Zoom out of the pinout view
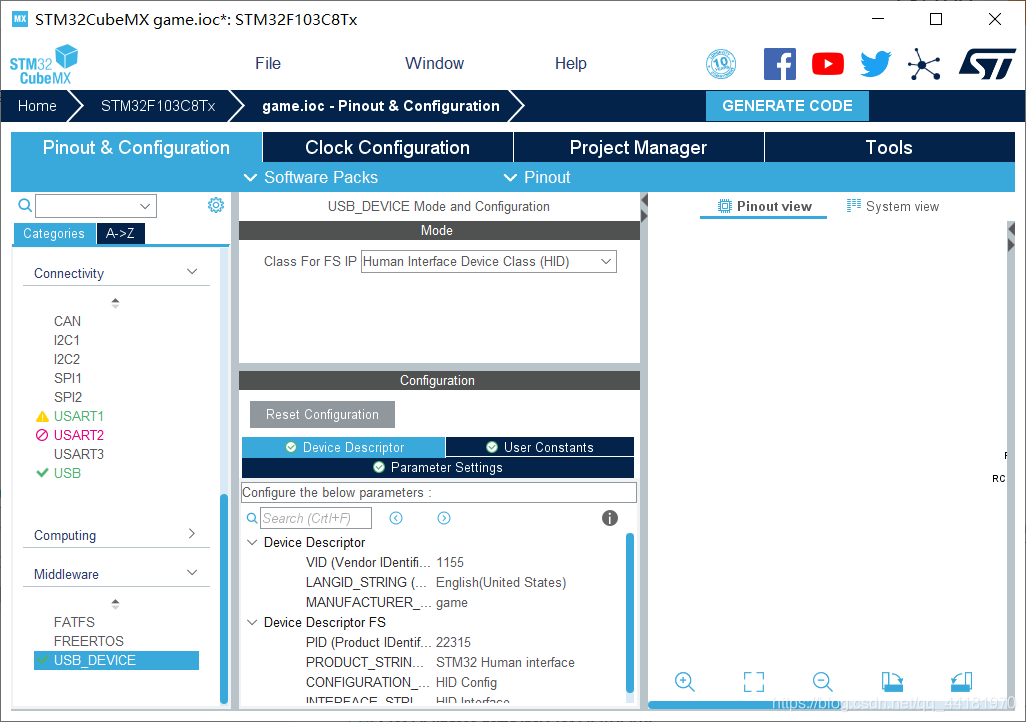 coord(823,681)
